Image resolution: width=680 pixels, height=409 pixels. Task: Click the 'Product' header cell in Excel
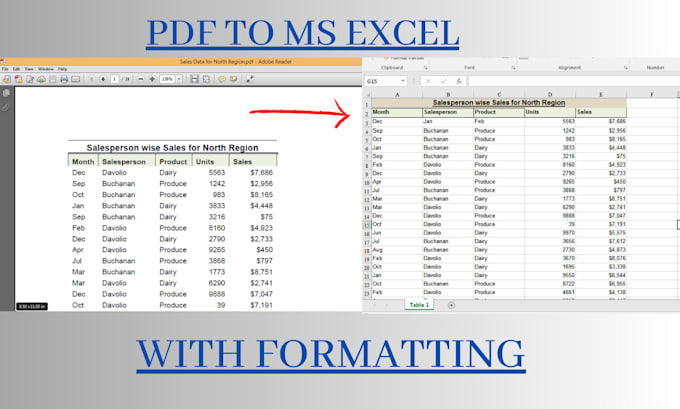coord(499,112)
